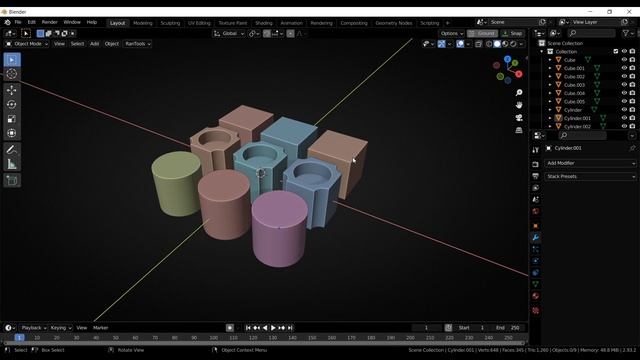Switch perspective/orthographic grid icon

tap(519, 130)
